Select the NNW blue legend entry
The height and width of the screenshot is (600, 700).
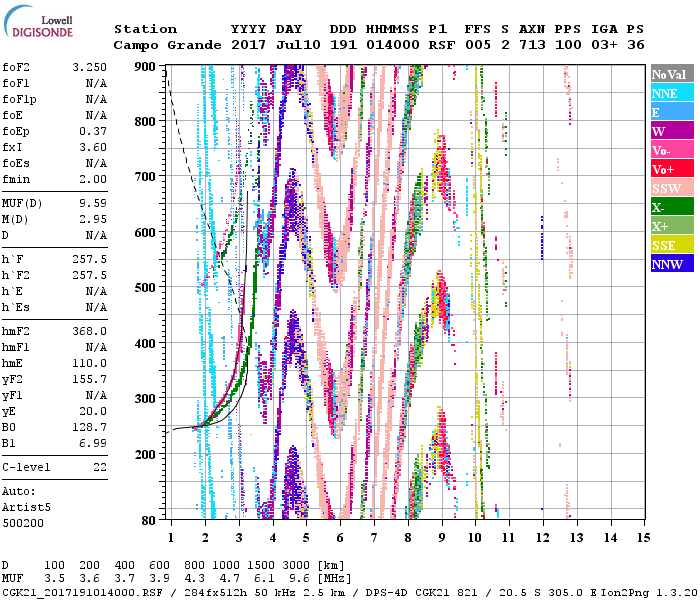point(669,264)
